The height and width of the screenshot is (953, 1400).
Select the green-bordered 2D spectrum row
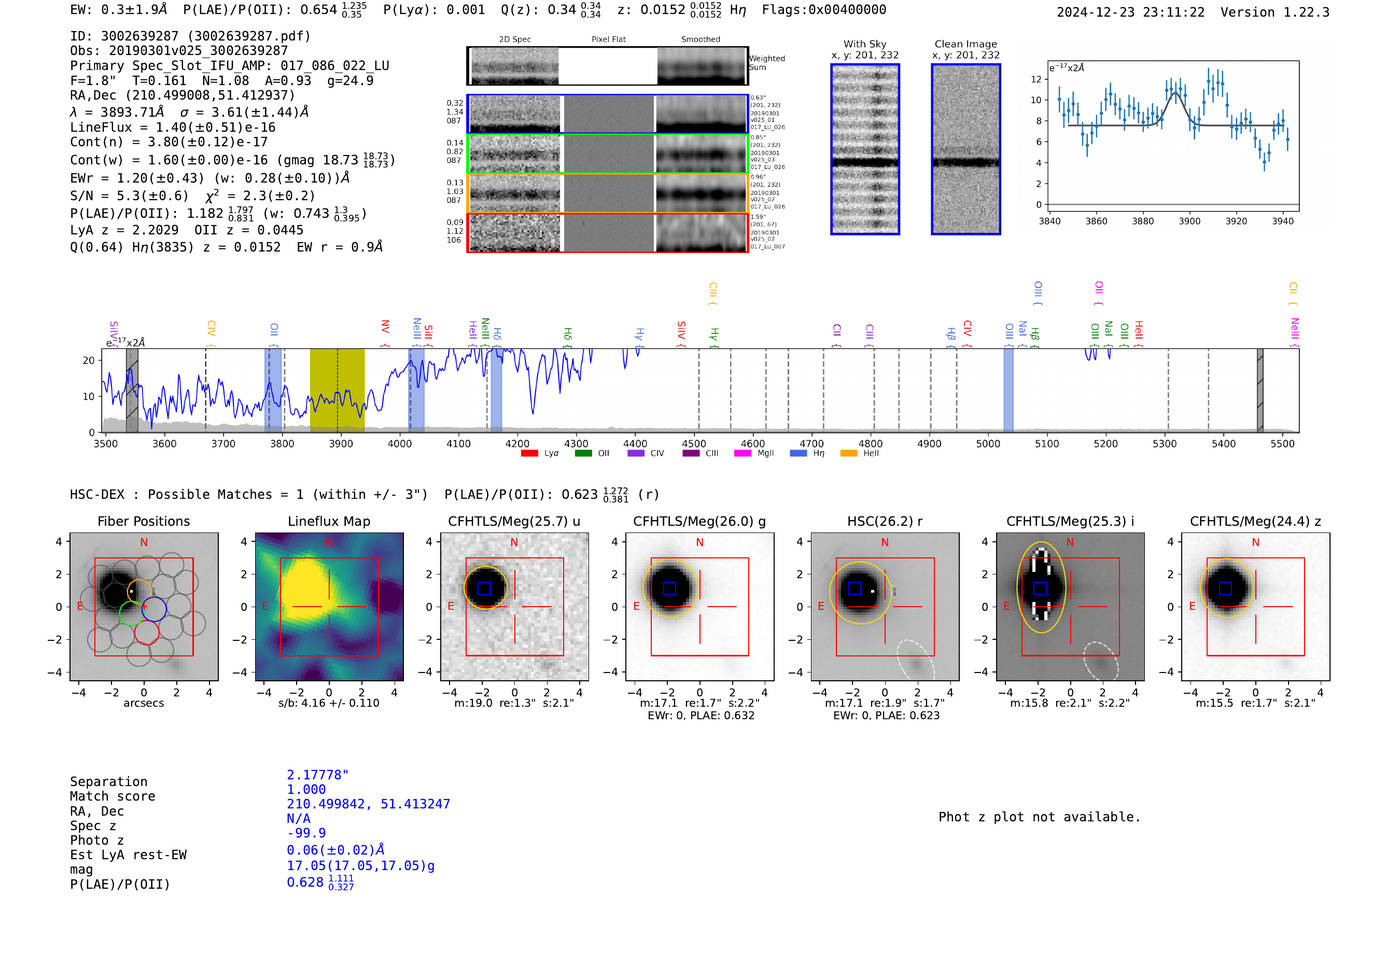coord(608,154)
